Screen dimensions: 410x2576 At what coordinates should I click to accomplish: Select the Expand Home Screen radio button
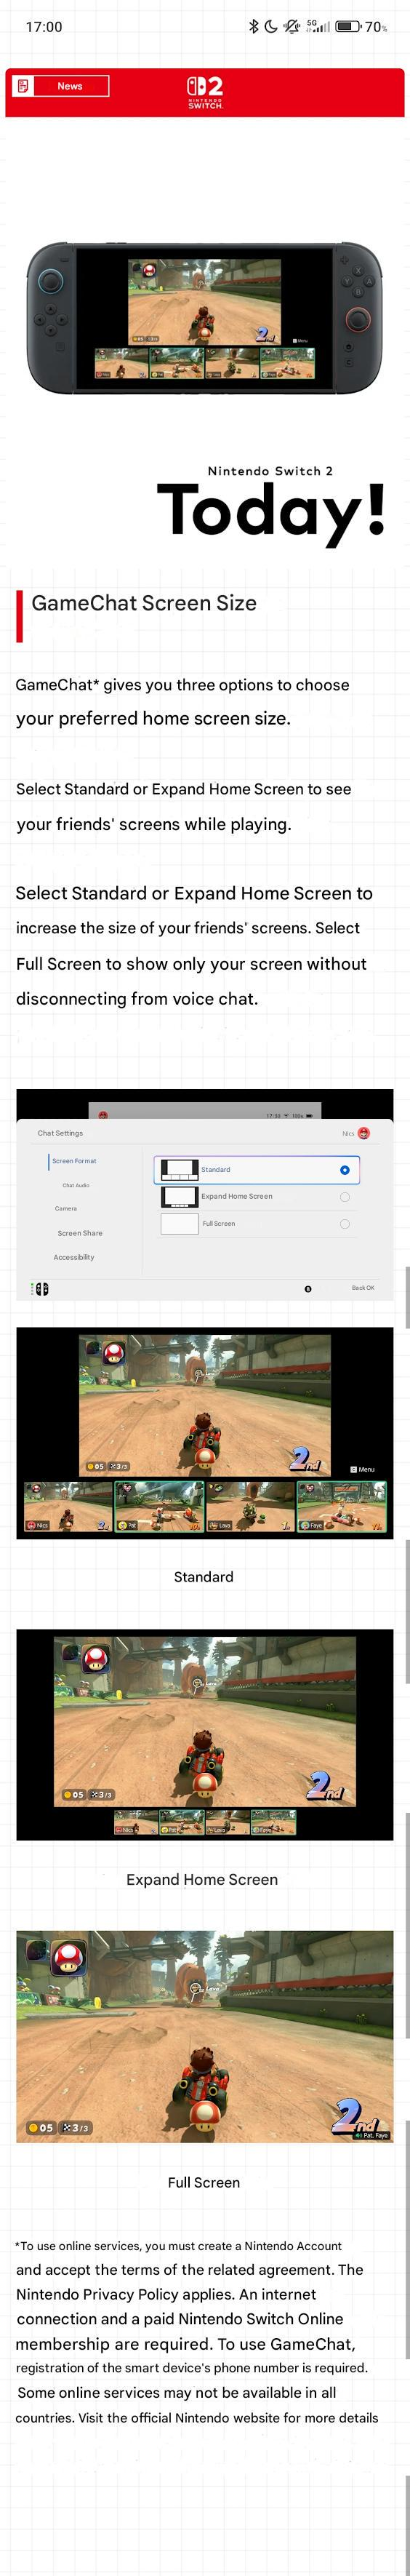345,1197
